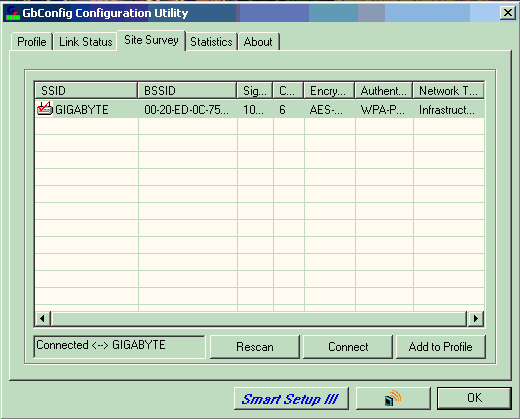Click the list's right scroll arrow
The image size is (520, 419).
(476, 319)
